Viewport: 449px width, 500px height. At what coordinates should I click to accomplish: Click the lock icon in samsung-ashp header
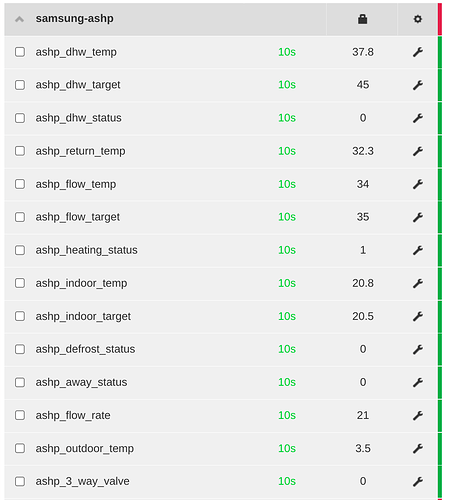[x=362, y=19]
